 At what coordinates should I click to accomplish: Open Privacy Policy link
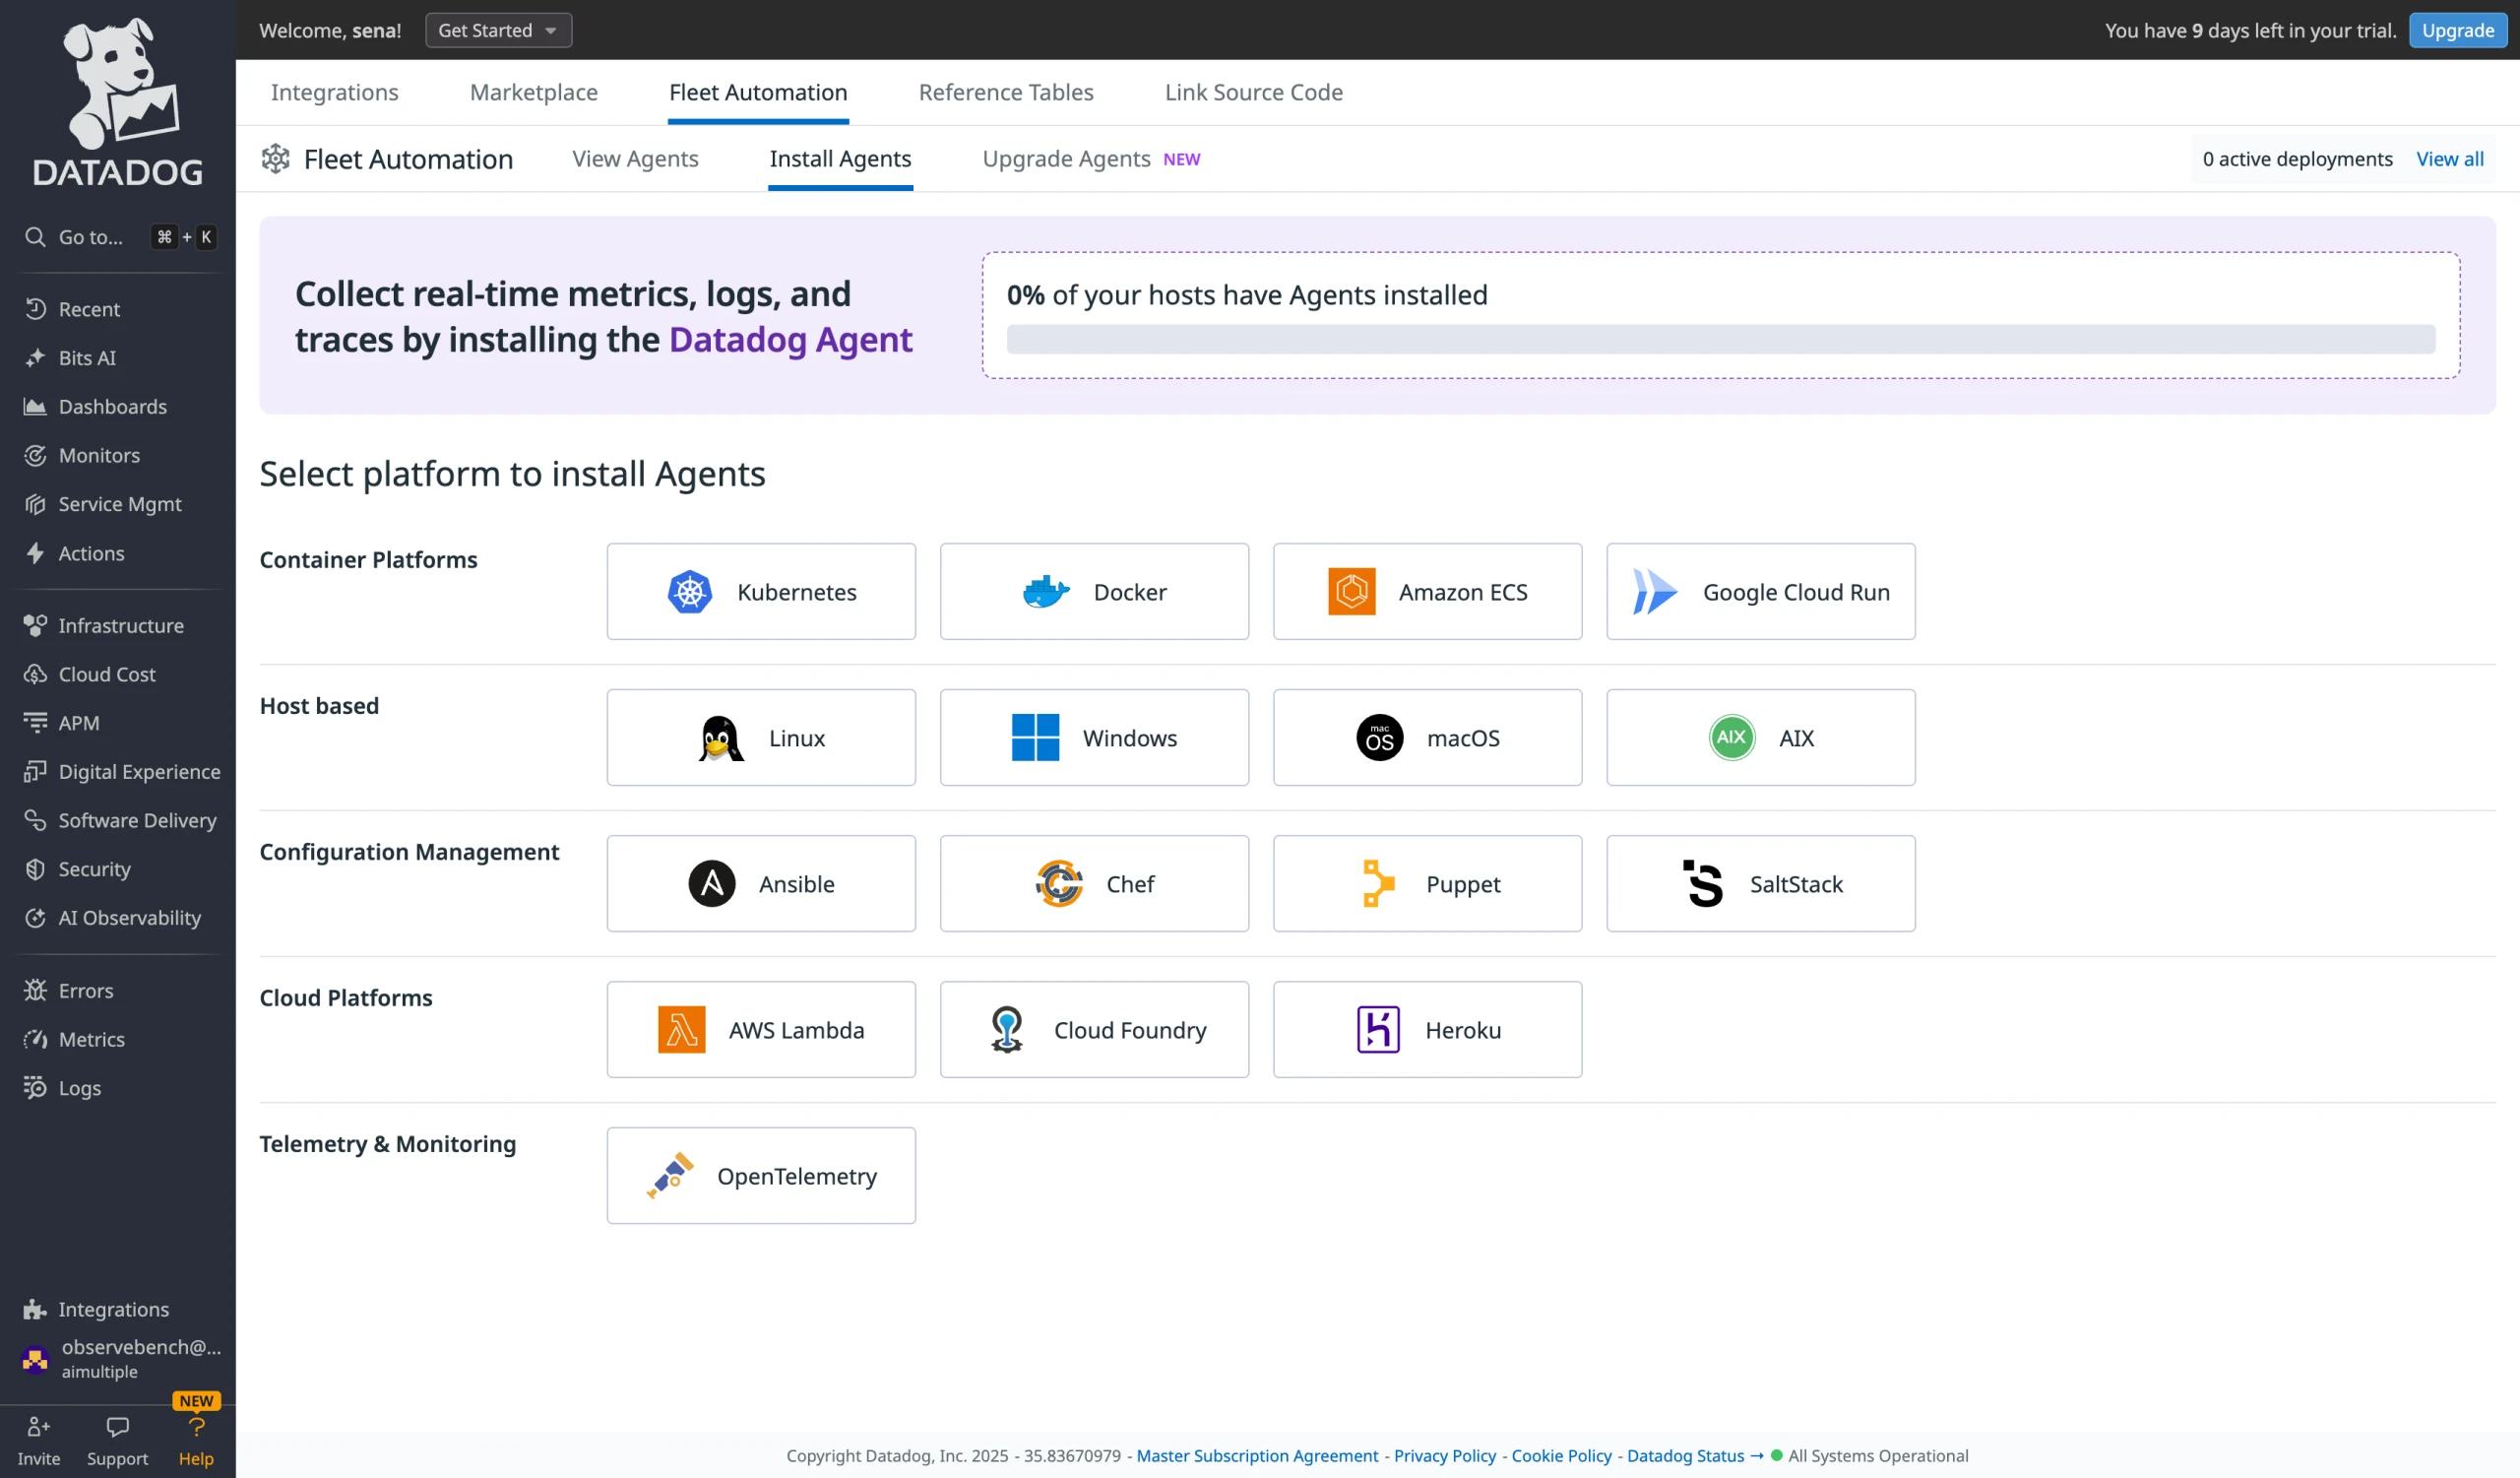click(x=1444, y=1455)
